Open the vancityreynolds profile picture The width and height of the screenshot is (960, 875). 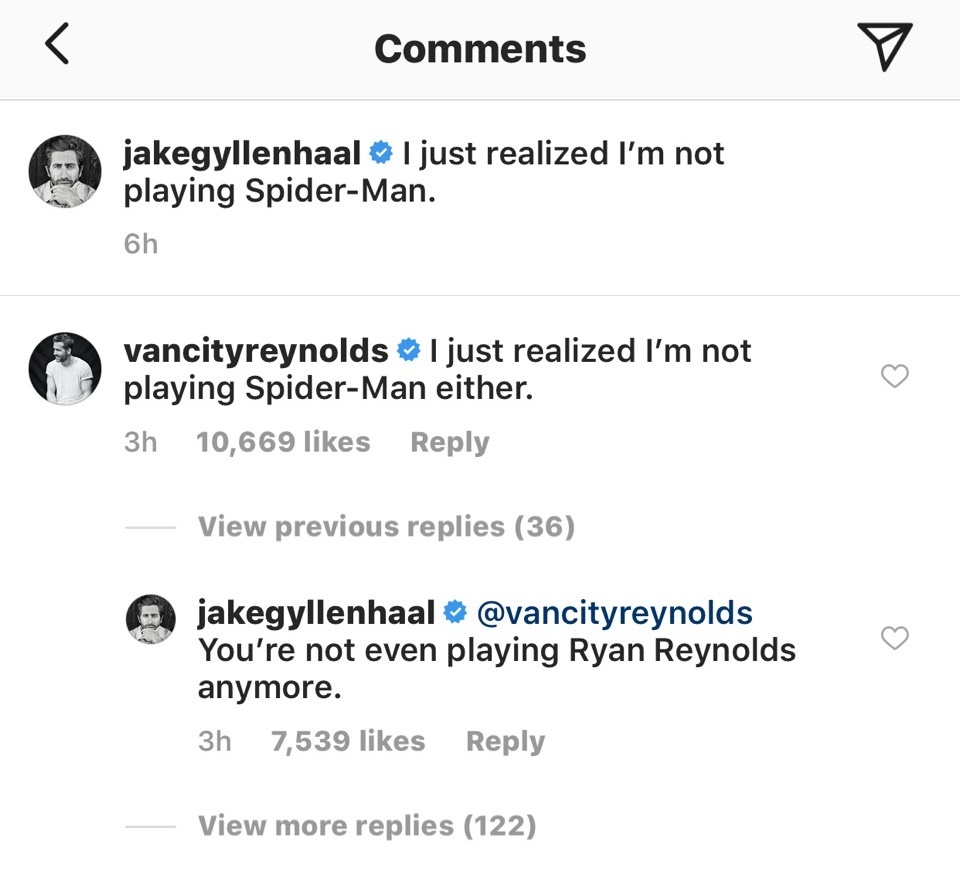point(63,369)
